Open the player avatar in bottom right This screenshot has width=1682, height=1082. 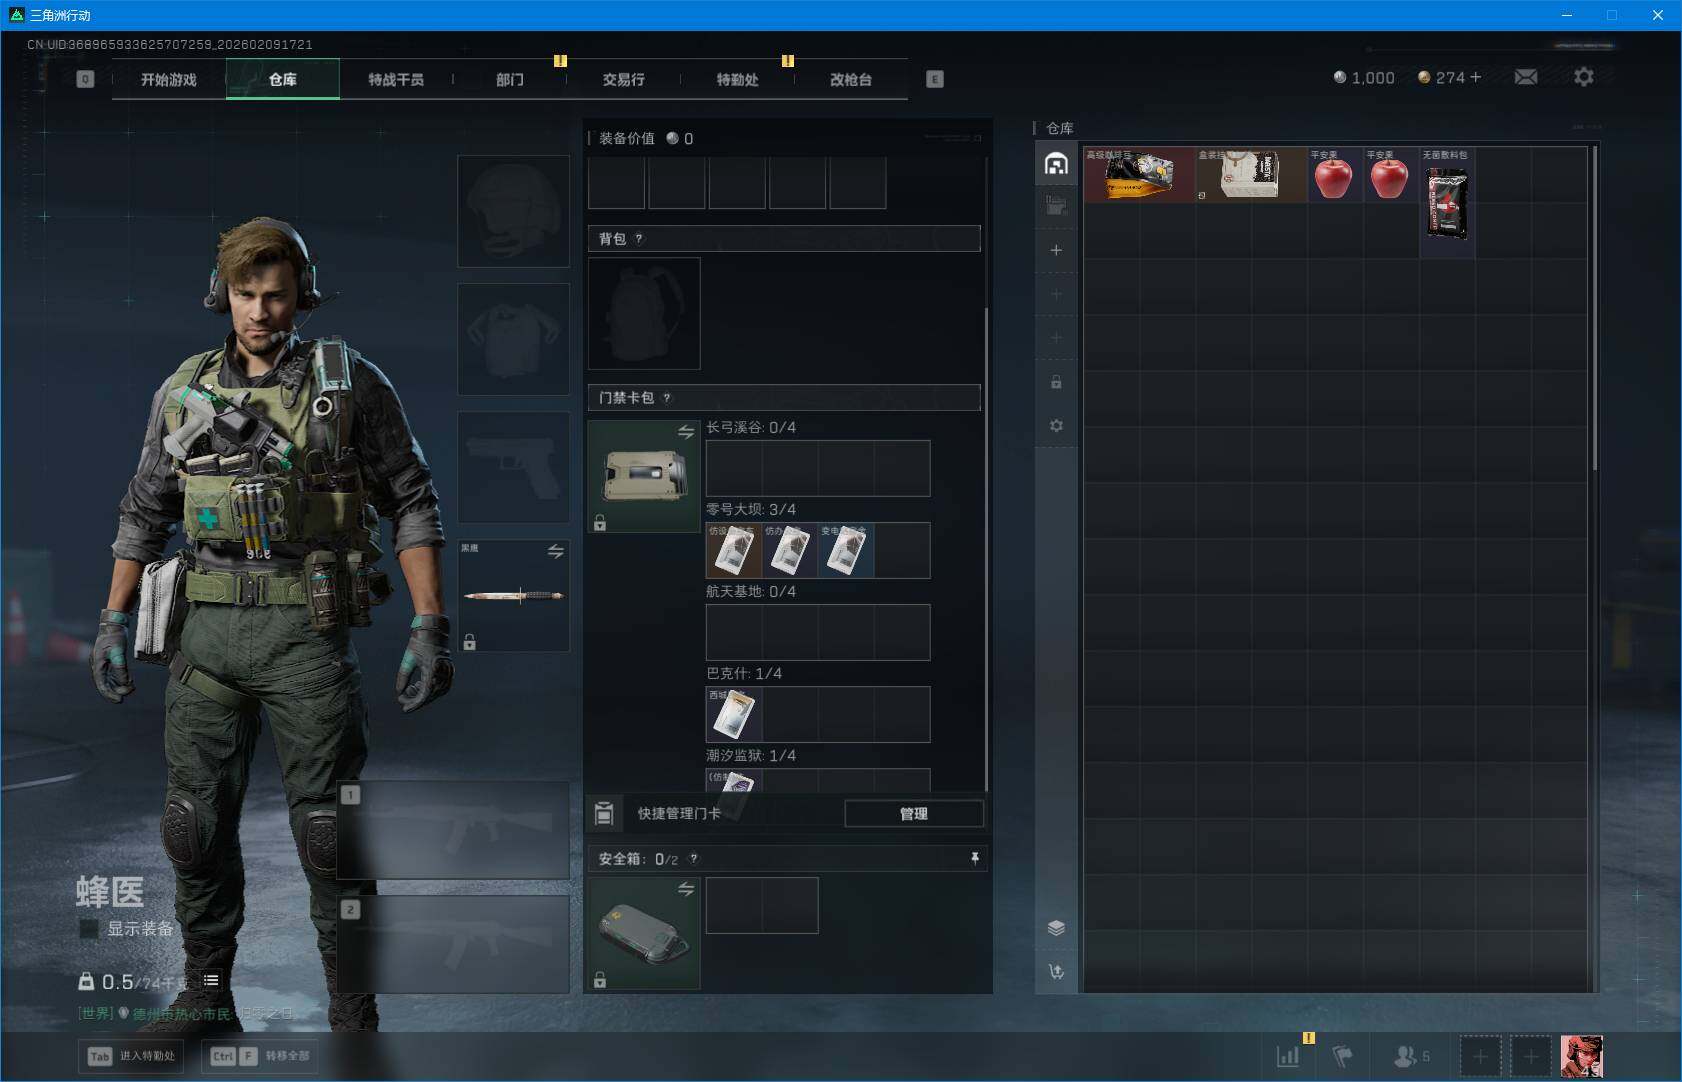pos(1582,1056)
